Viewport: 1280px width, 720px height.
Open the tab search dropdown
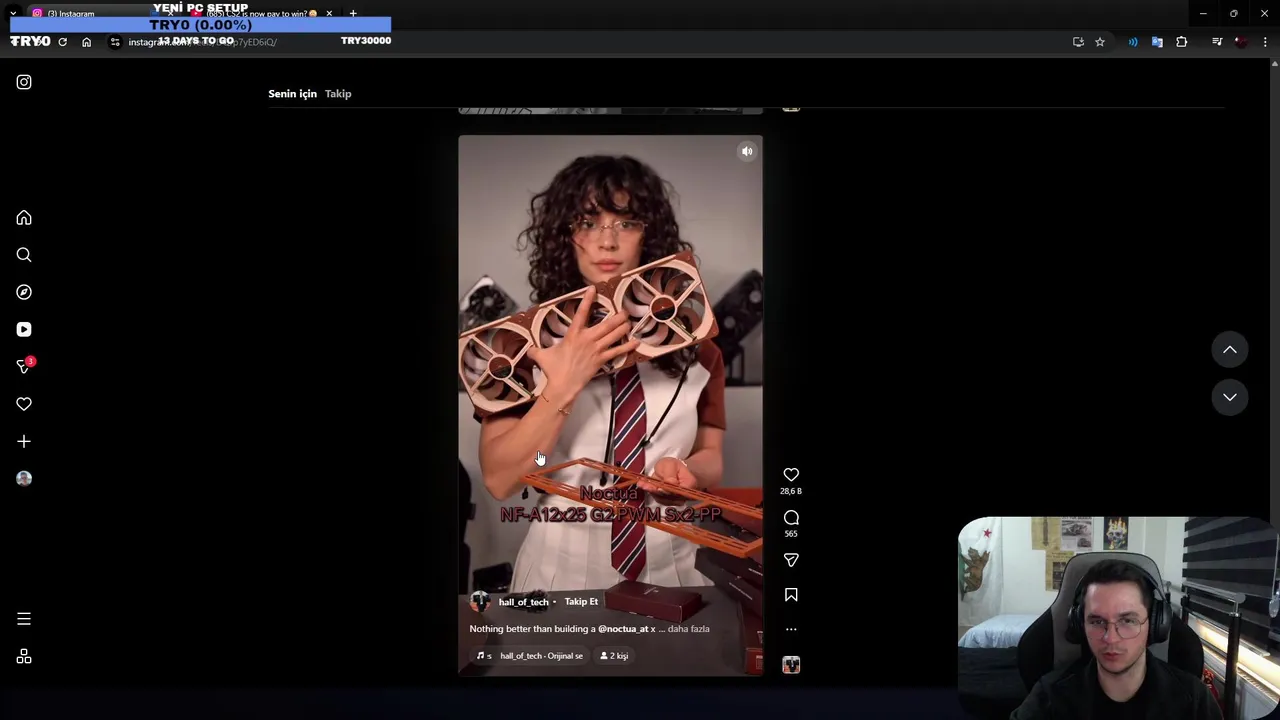(12, 14)
